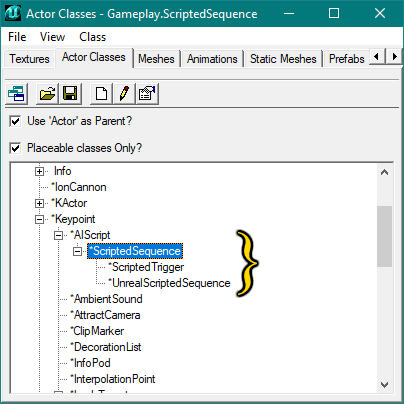
Task: Select AmbientSound class in the tree
Action: click(x=106, y=299)
